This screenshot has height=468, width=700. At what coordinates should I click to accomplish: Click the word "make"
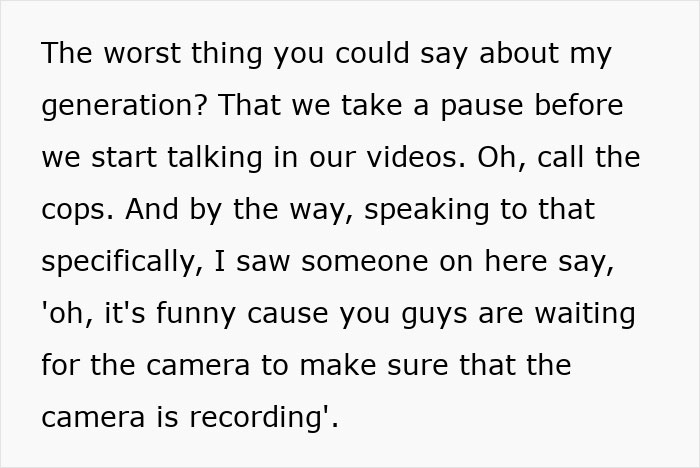(338, 365)
